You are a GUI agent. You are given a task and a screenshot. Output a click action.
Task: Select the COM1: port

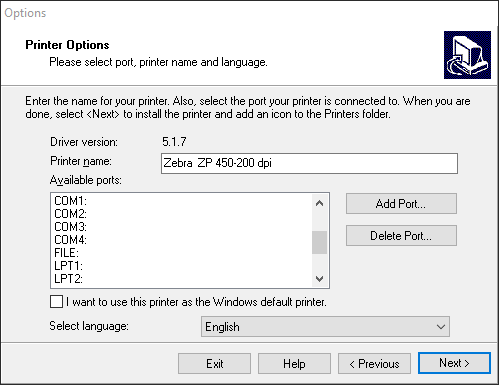tap(182, 201)
